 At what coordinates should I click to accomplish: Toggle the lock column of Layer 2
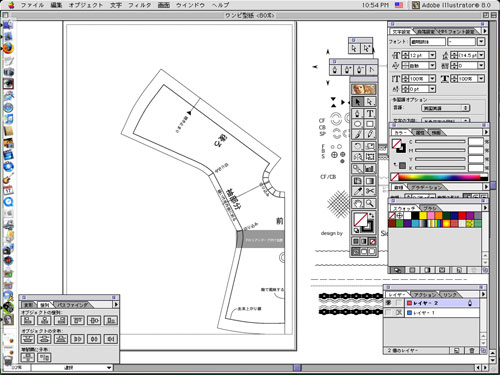399,303
